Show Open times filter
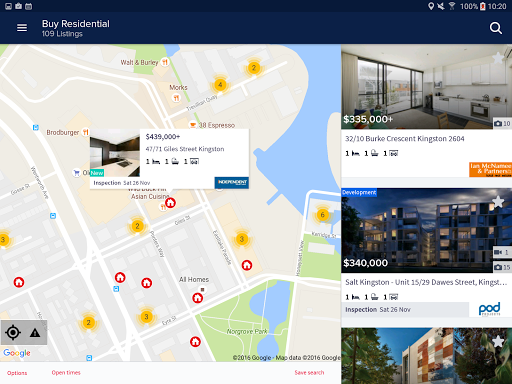The image size is (512, 384). click(66, 373)
